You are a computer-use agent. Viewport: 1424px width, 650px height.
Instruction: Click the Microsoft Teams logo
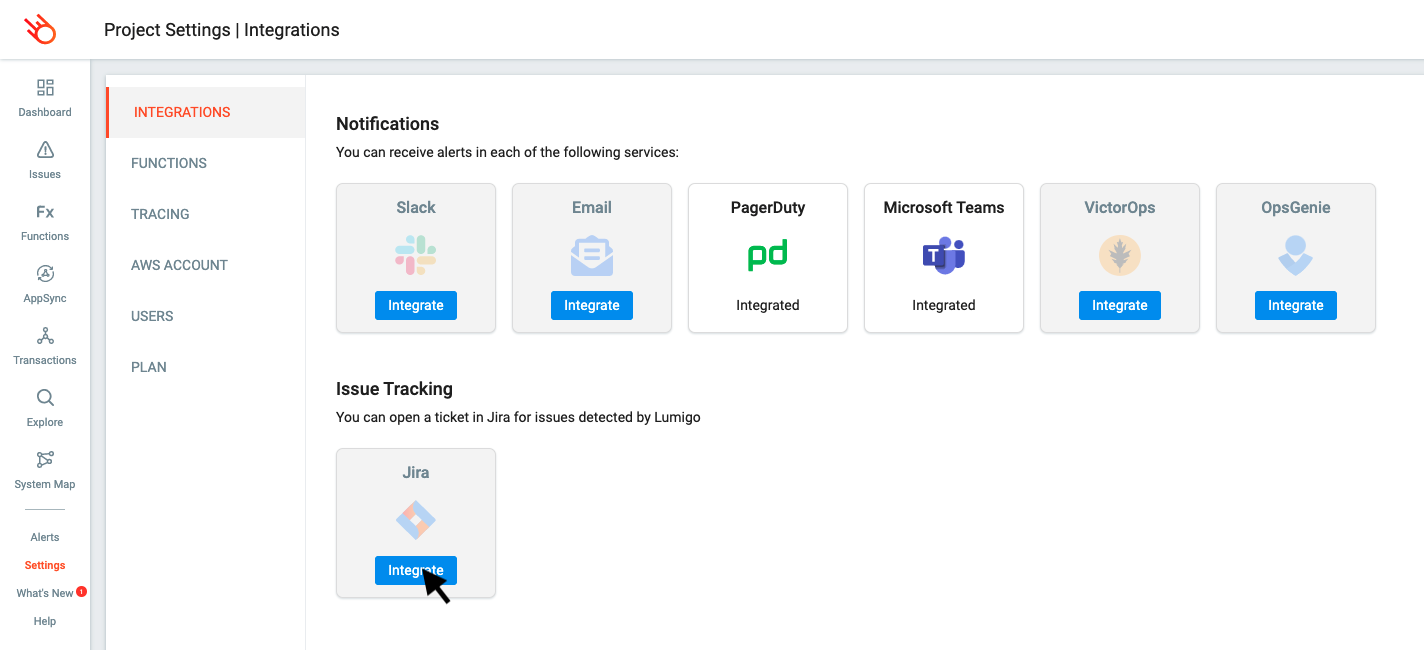pyautogui.click(x=944, y=255)
